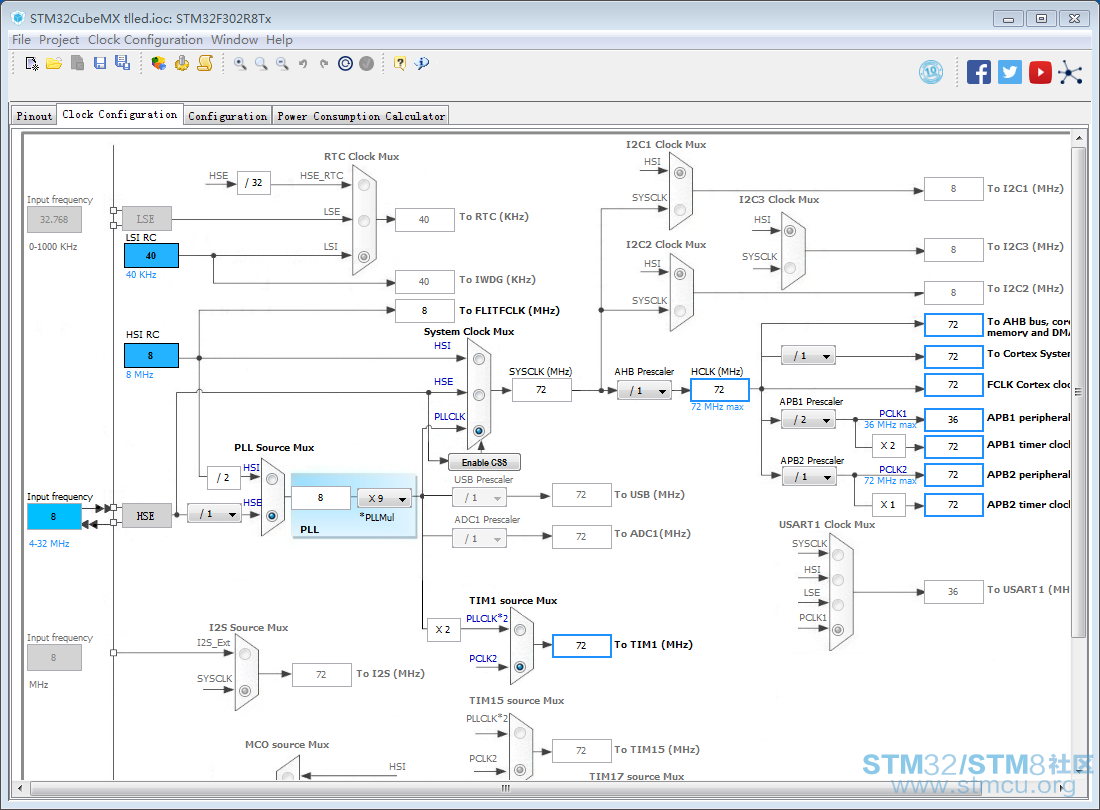Switch to the Configuration tab
This screenshot has width=1100, height=810.
[227, 116]
